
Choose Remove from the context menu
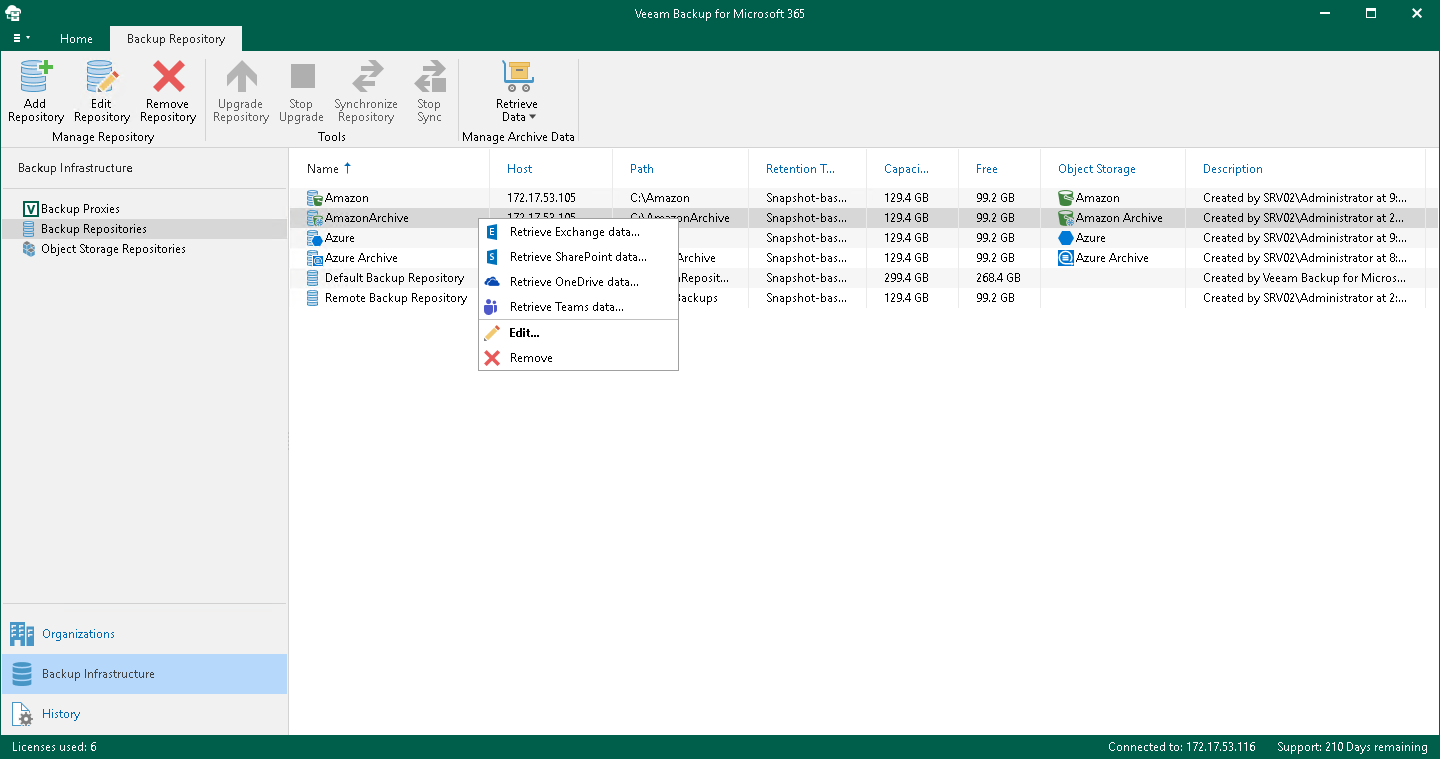click(578, 358)
